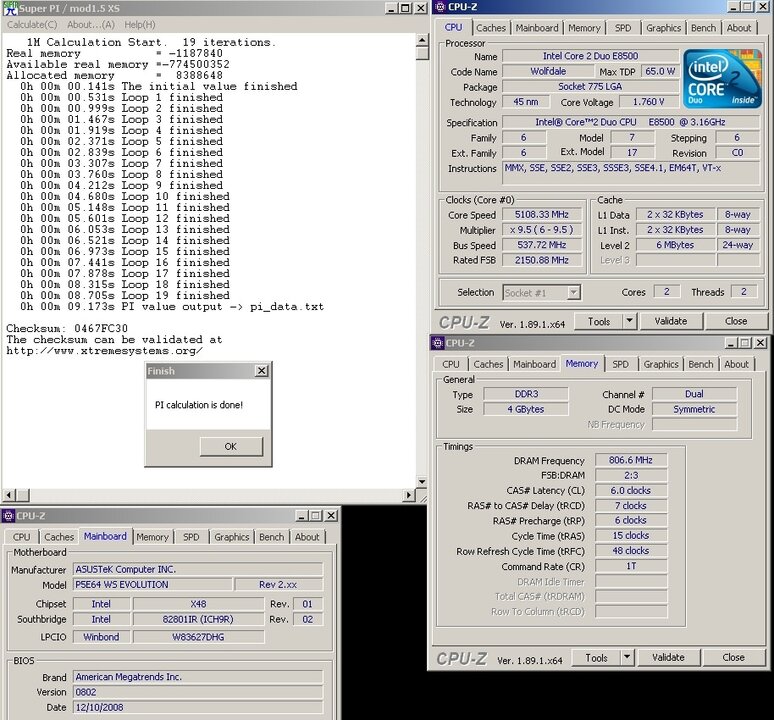Open Help menu in Super PI
This screenshot has height=720, width=774.
coord(140,25)
